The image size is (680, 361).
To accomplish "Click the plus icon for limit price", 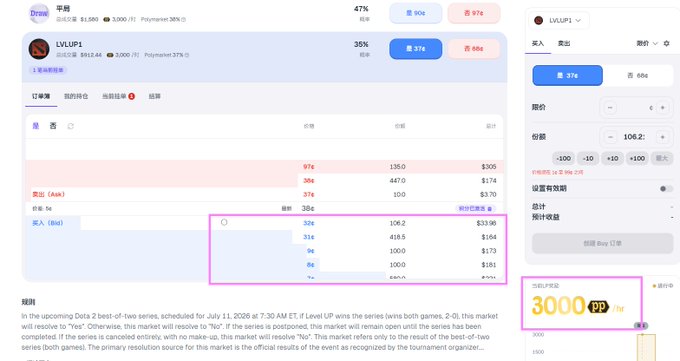I will (663, 108).
